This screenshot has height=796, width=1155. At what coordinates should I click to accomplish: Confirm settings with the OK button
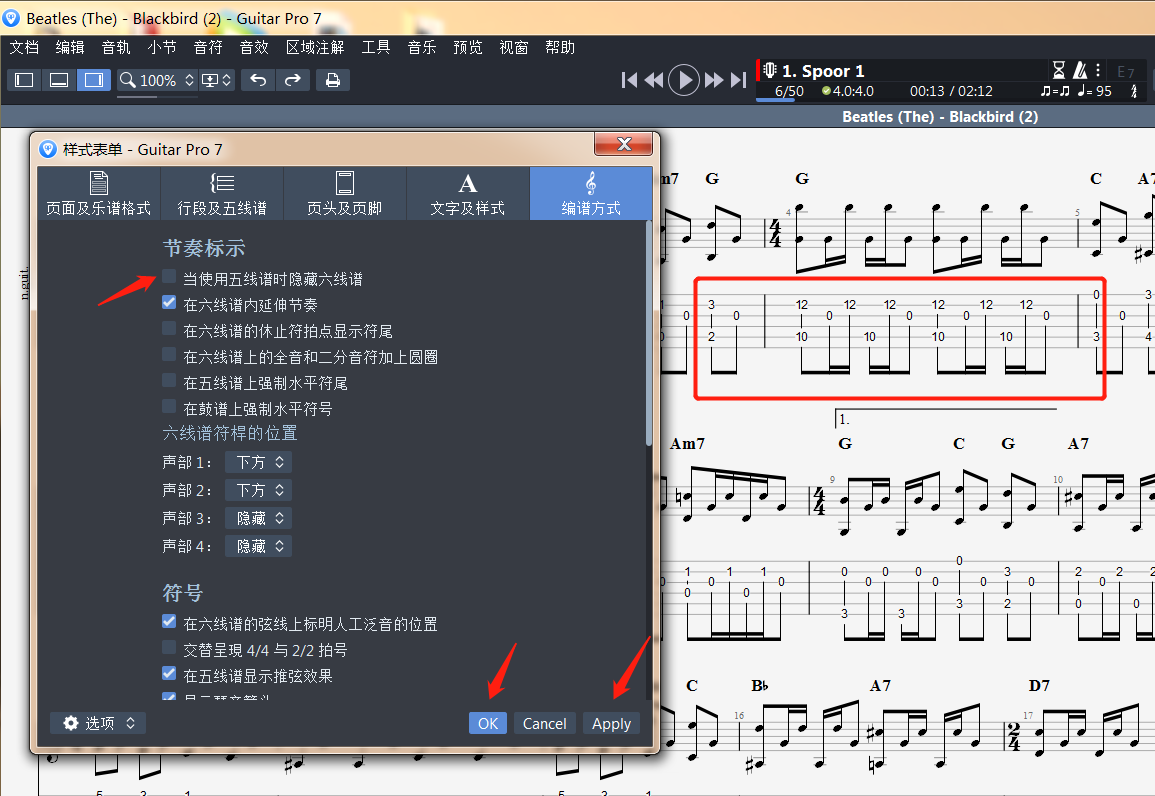pos(487,723)
